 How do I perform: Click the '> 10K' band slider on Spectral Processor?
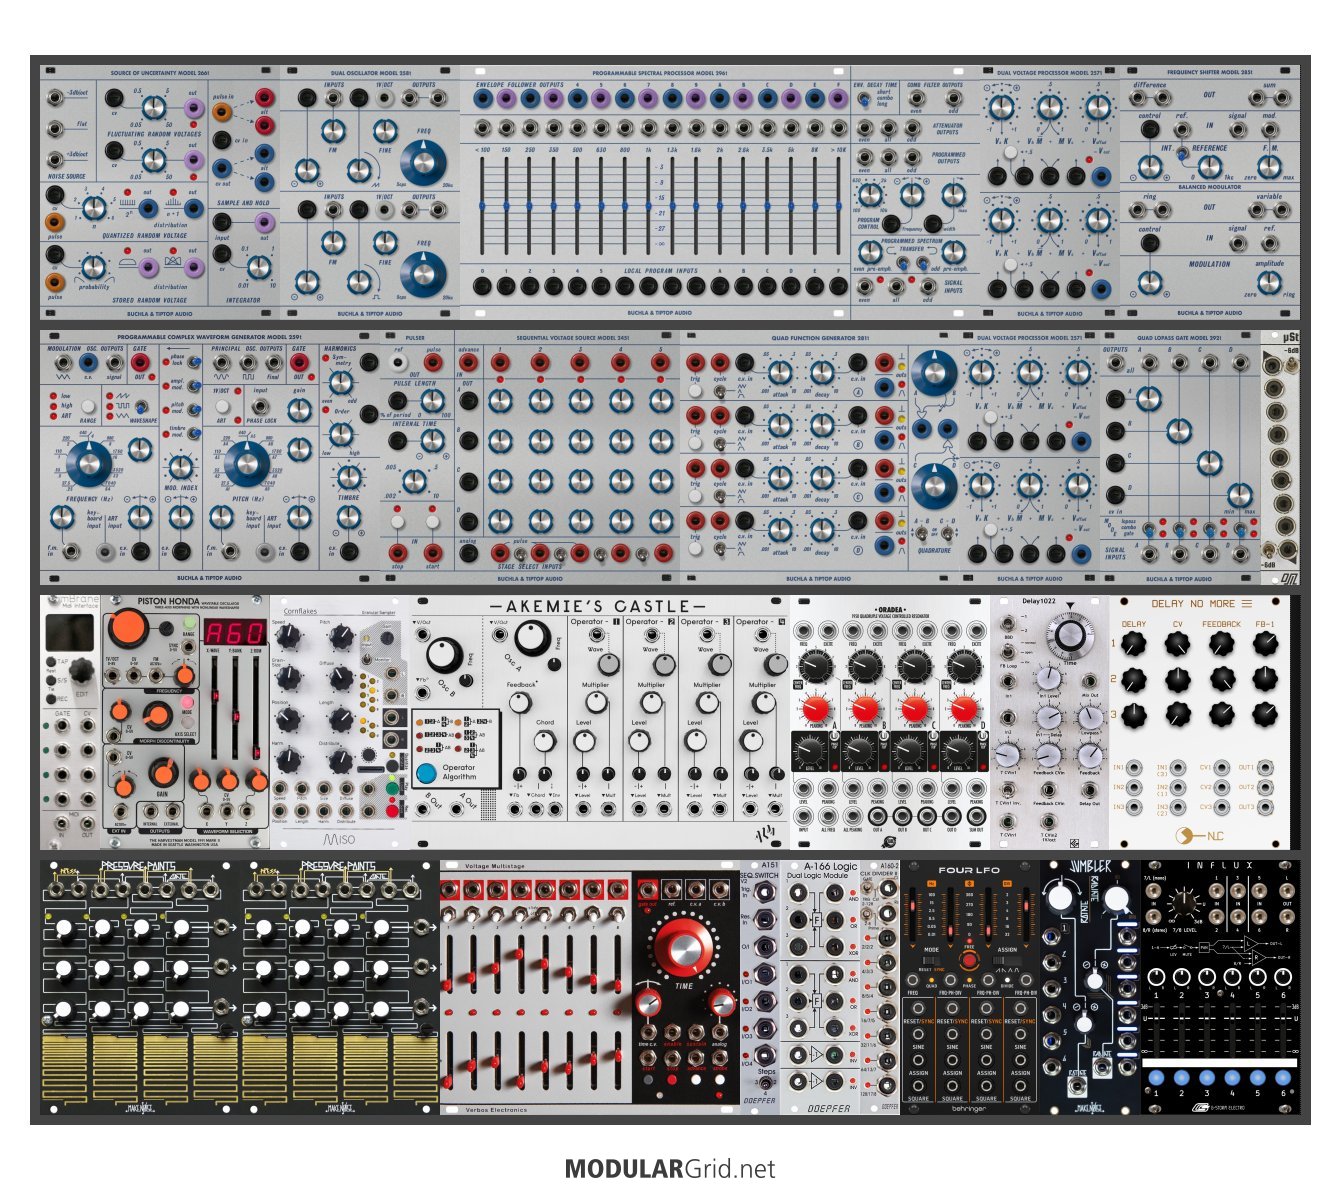click(840, 206)
